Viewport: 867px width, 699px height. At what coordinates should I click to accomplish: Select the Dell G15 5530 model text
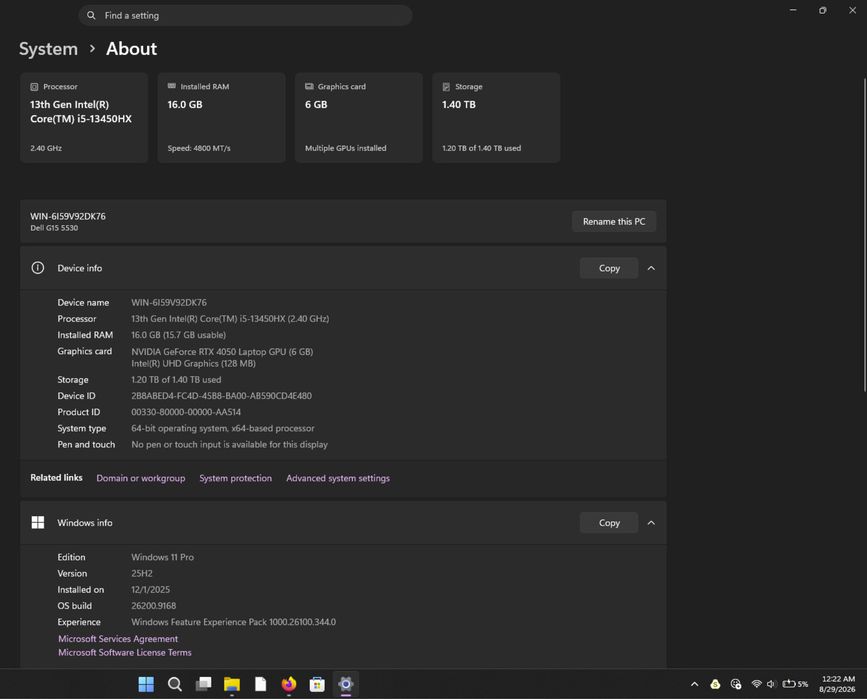[x=54, y=228]
